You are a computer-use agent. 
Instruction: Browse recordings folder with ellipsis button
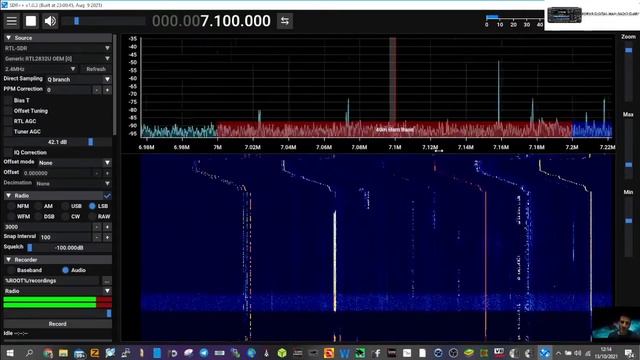coord(107,281)
